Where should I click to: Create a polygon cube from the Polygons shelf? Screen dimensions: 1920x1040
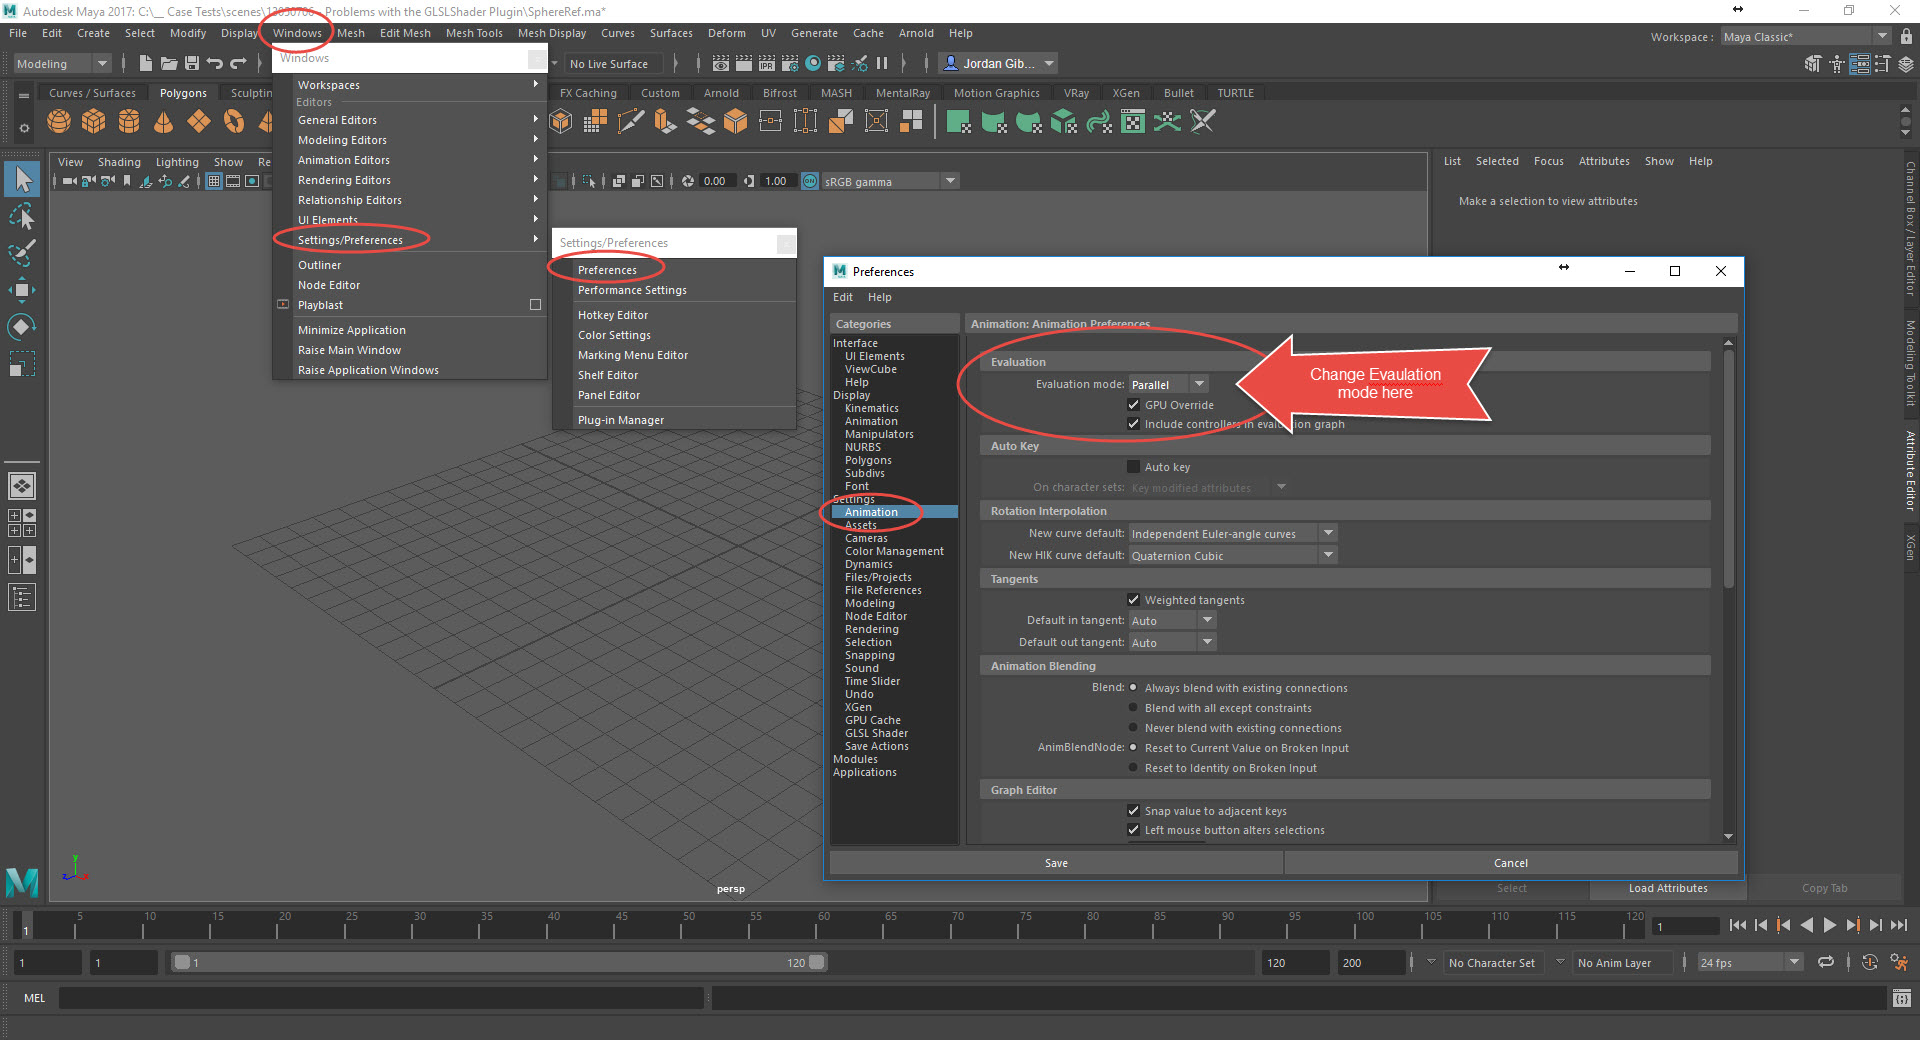93,121
